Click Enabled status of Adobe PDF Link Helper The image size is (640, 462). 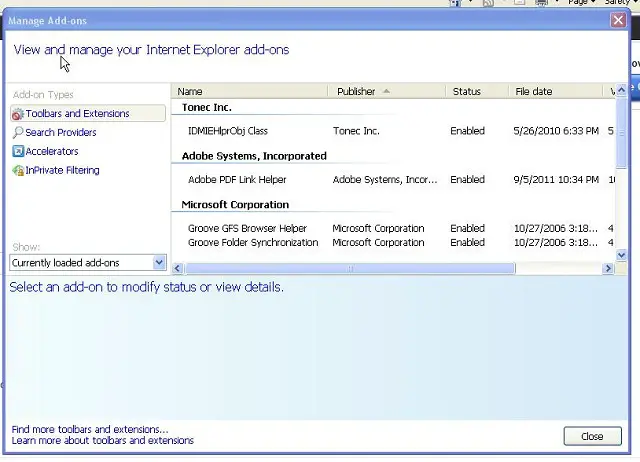(x=467, y=180)
